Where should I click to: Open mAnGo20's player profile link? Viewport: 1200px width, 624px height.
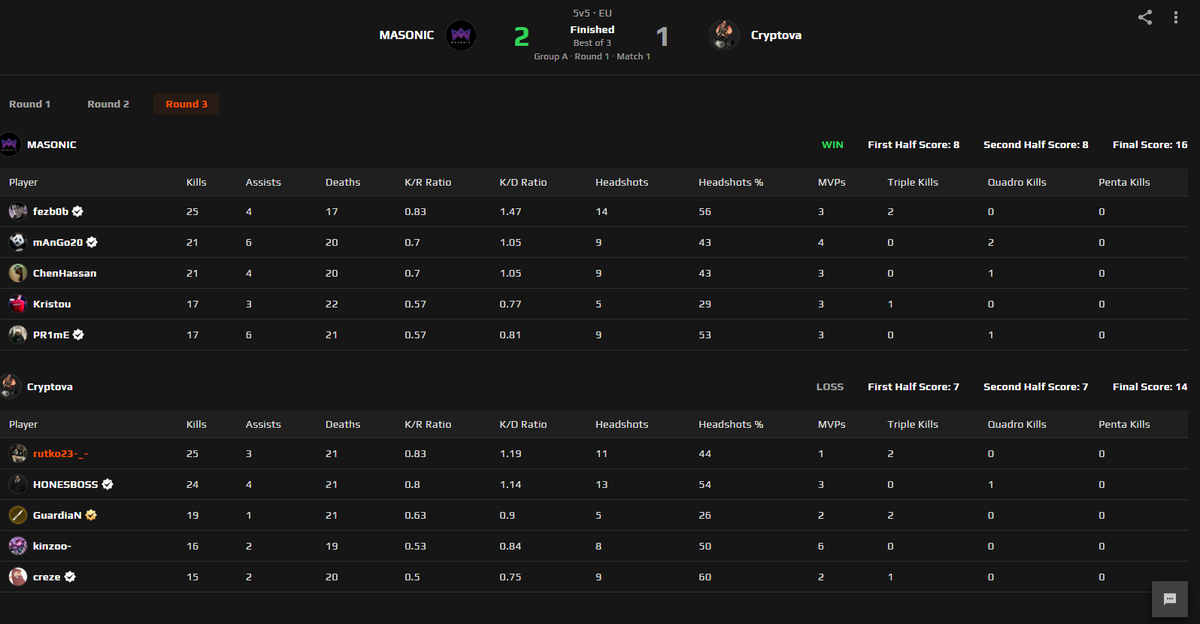click(x=58, y=242)
